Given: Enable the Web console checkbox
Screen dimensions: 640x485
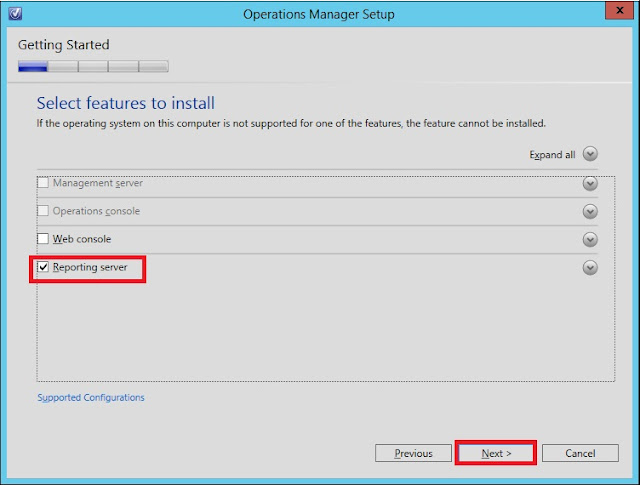Looking at the screenshot, I should (x=43, y=238).
